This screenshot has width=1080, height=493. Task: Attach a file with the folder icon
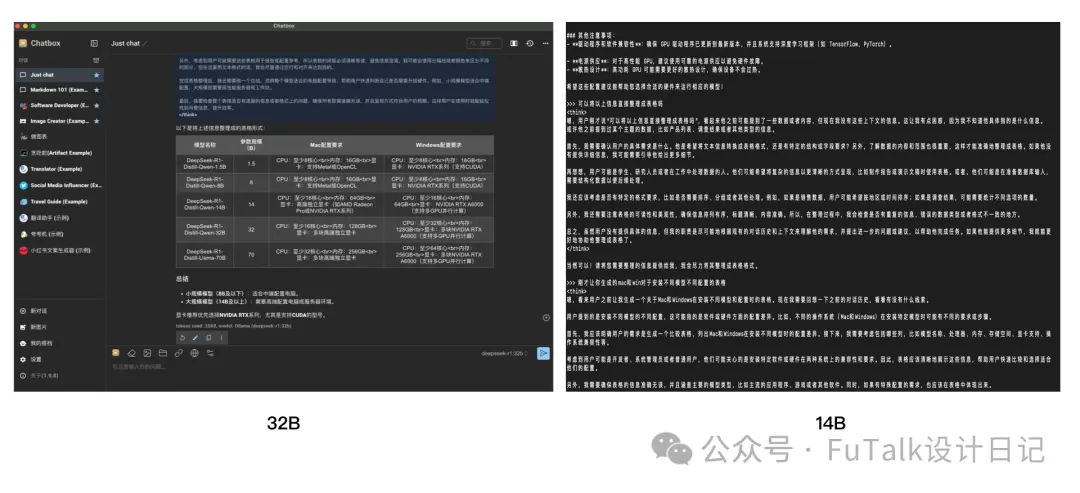point(163,353)
